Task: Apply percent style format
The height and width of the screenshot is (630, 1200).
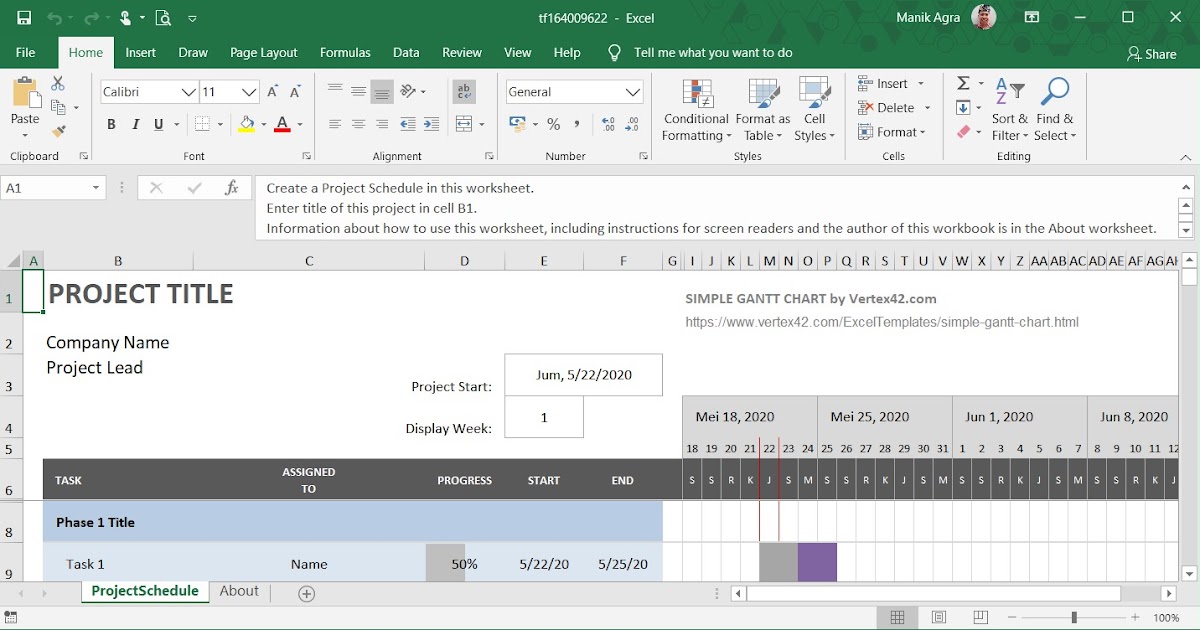Action: (553, 124)
